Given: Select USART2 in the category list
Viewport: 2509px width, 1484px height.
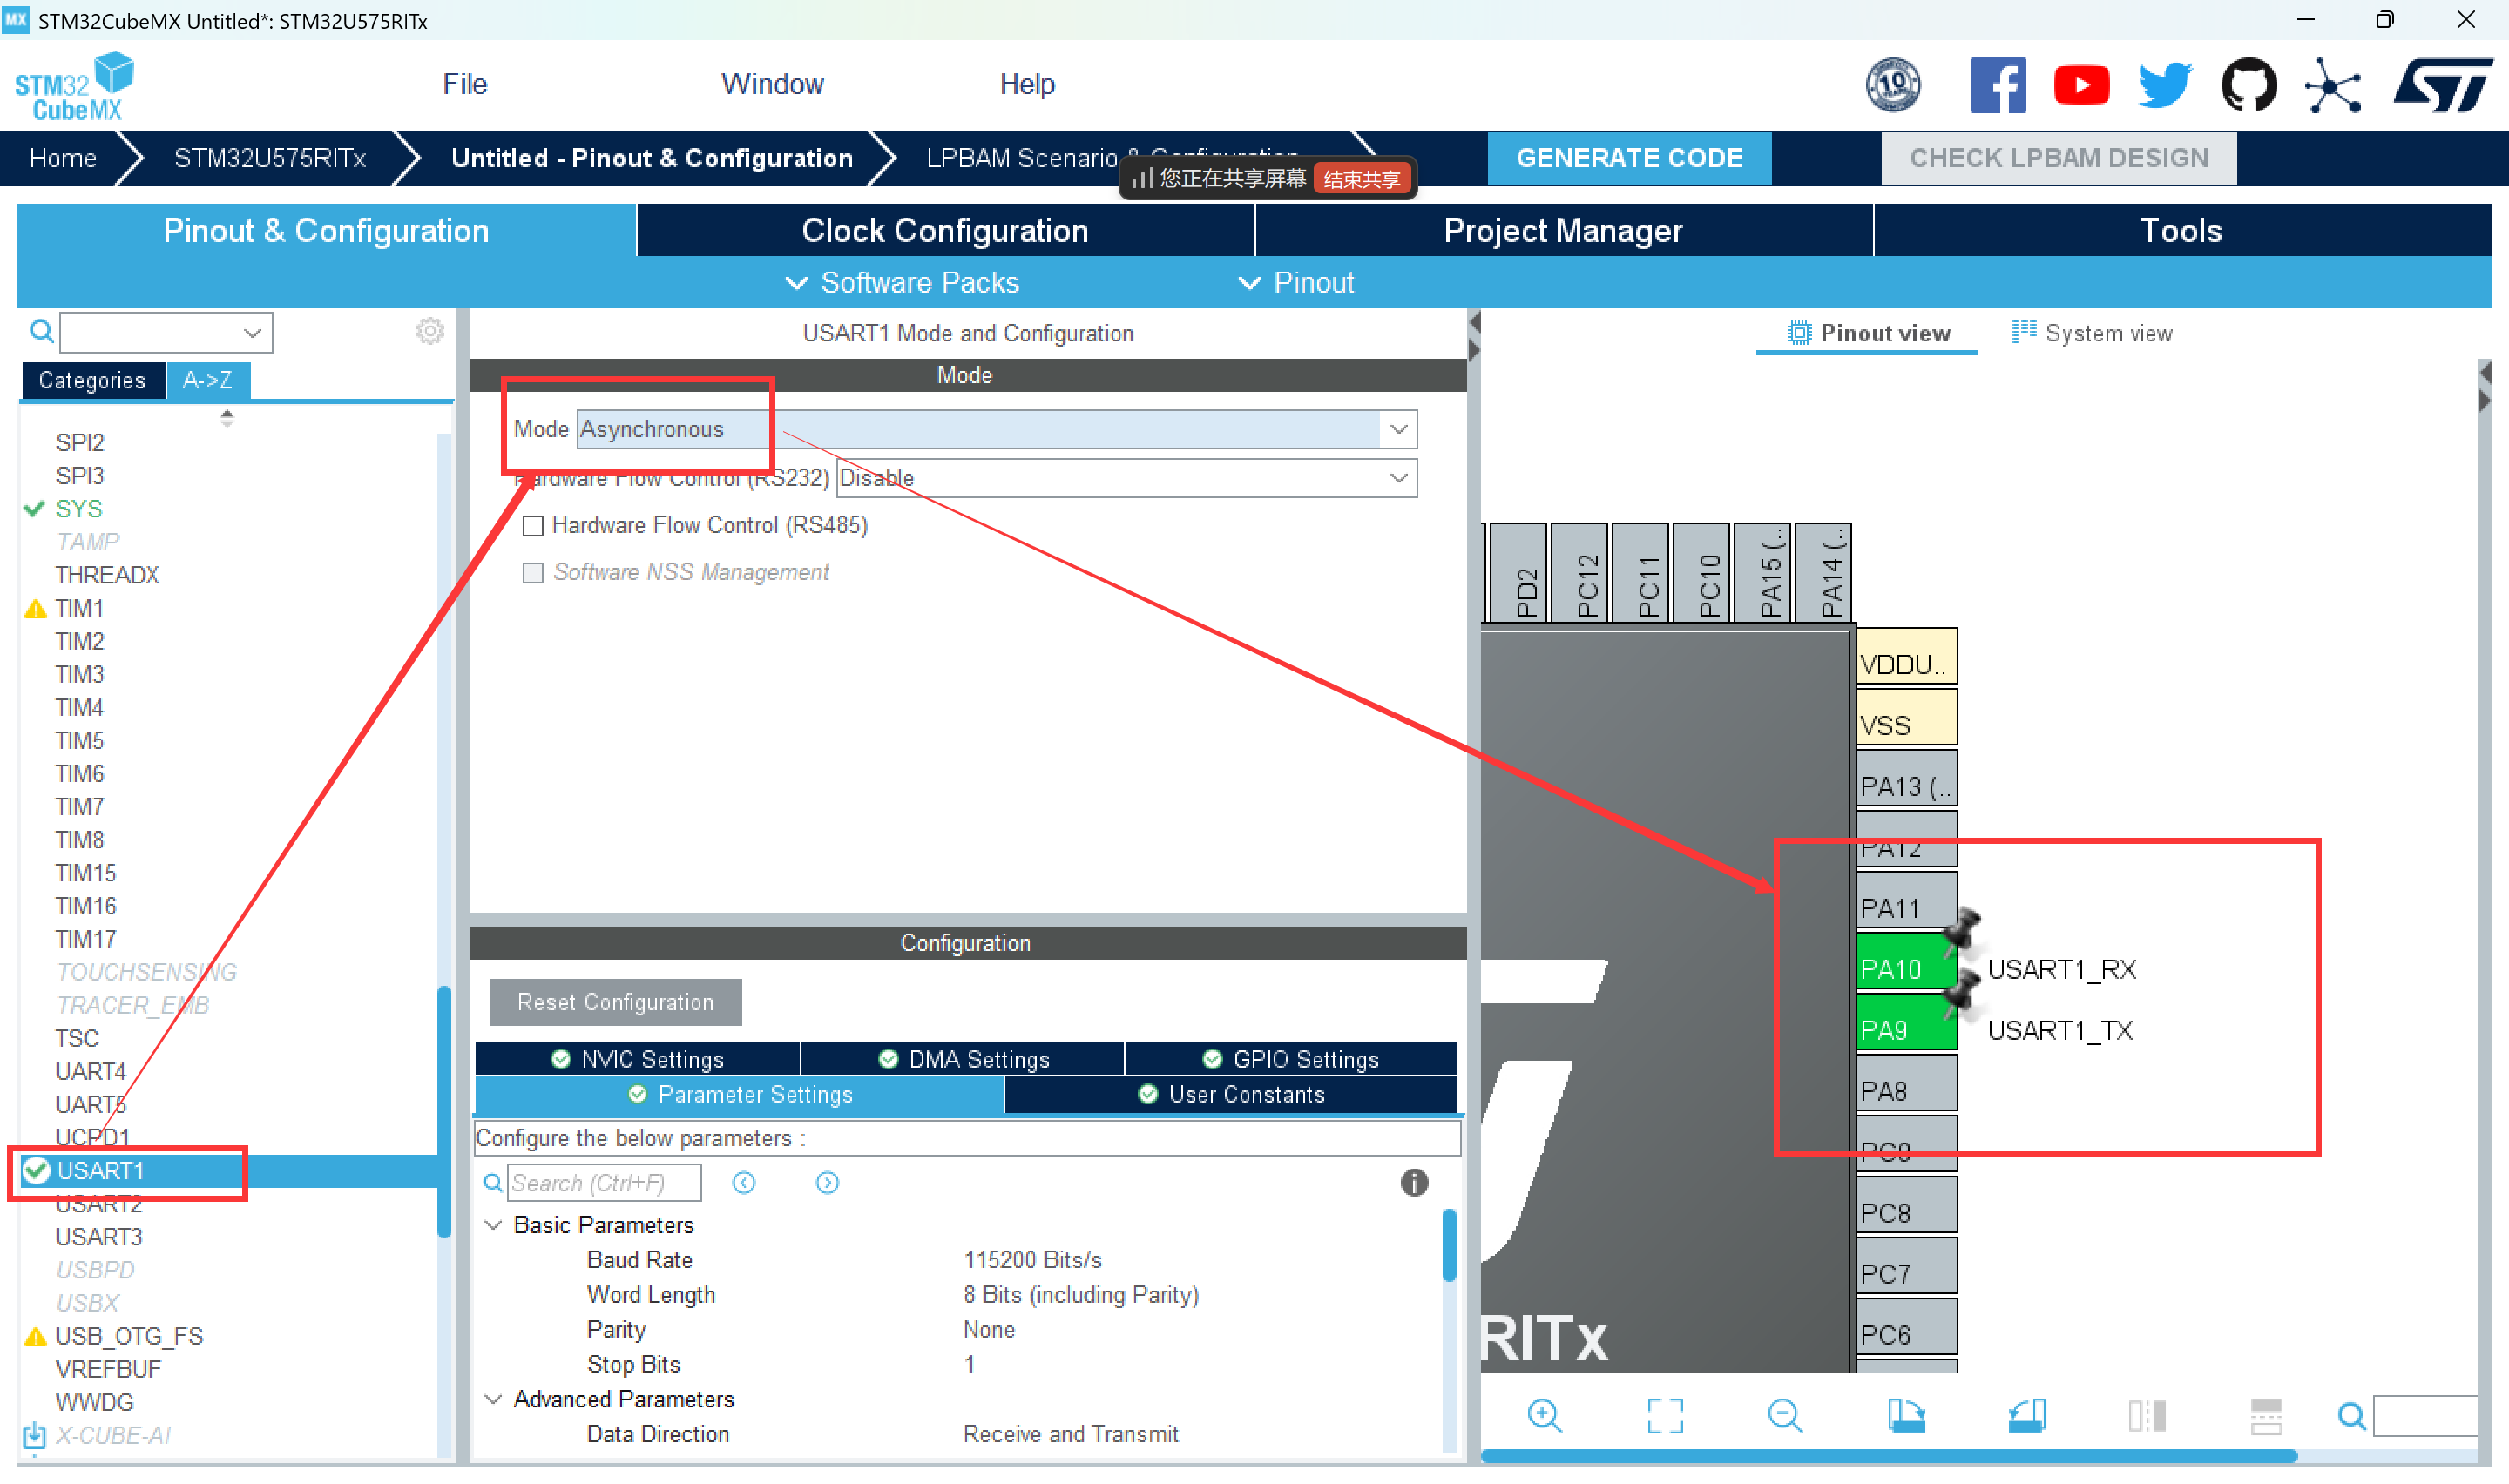Looking at the screenshot, I should pyautogui.click(x=98, y=1205).
